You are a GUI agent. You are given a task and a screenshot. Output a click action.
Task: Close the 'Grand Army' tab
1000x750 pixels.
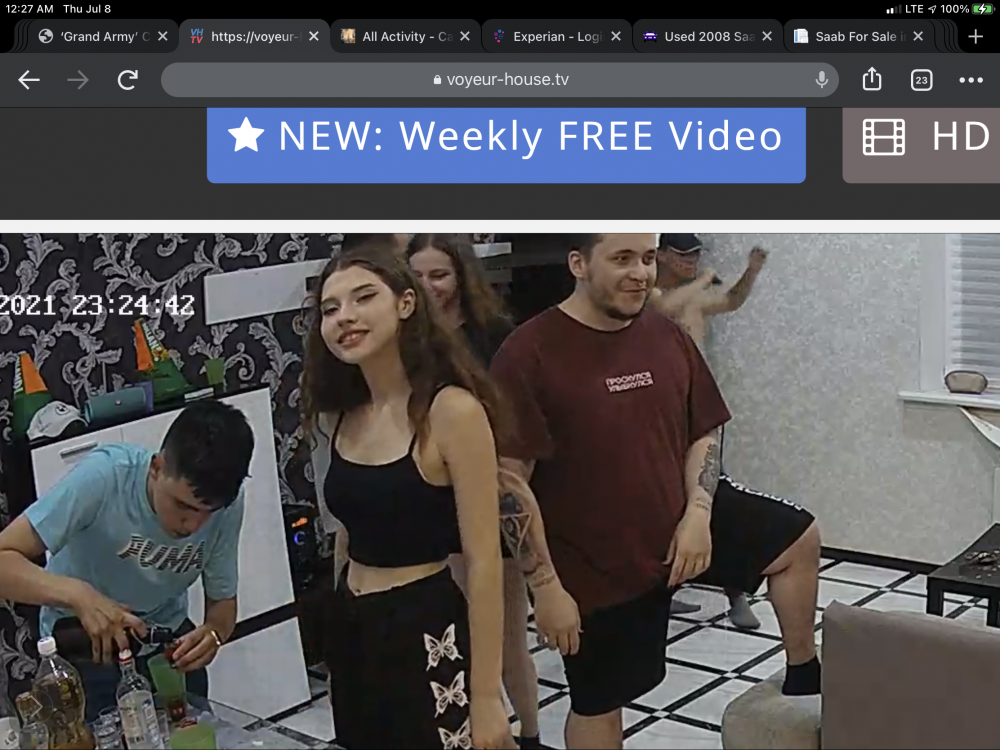pyautogui.click(x=163, y=36)
